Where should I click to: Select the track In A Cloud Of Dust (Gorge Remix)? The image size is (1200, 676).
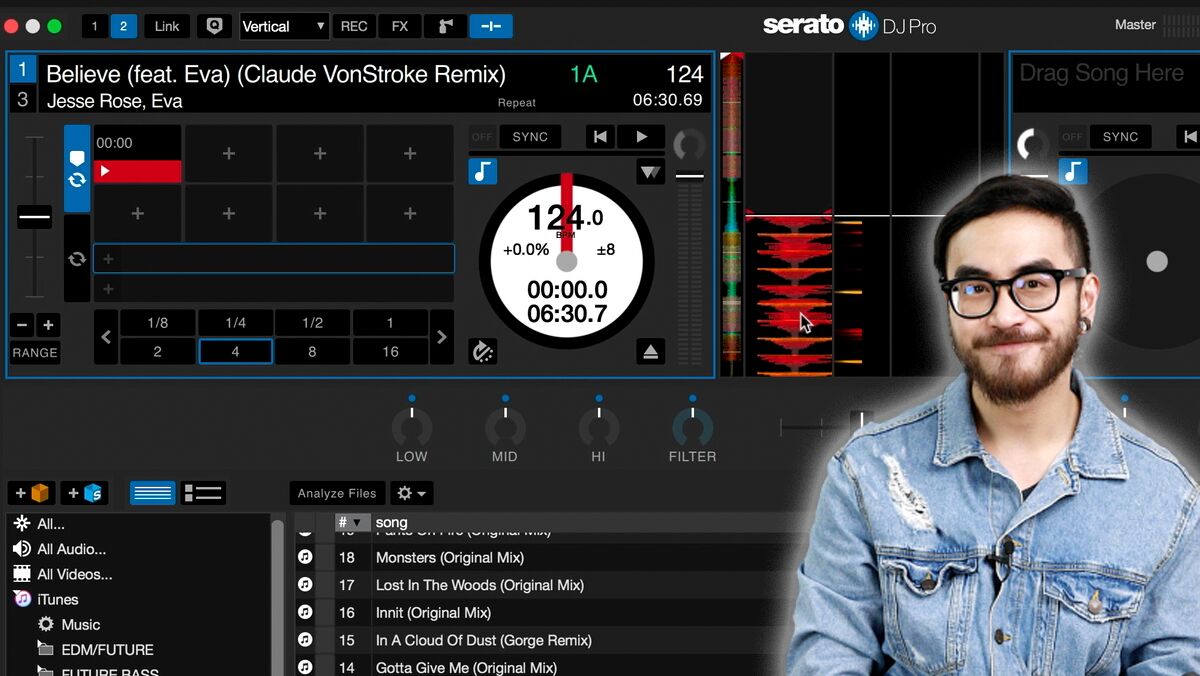(x=484, y=640)
